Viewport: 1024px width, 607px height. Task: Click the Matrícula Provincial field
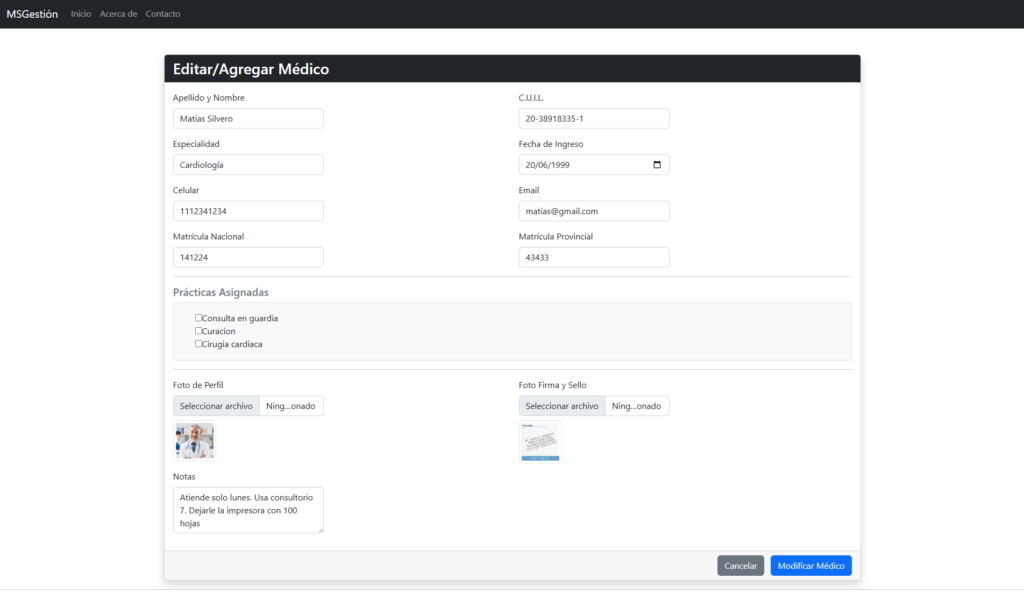pyautogui.click(x=593, y=257)
